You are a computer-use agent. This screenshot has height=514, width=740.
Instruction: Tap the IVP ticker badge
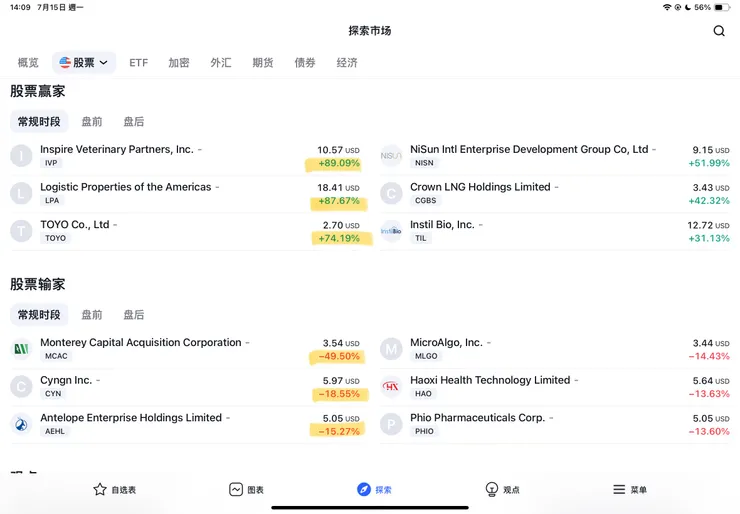click(x=51, y=163)
